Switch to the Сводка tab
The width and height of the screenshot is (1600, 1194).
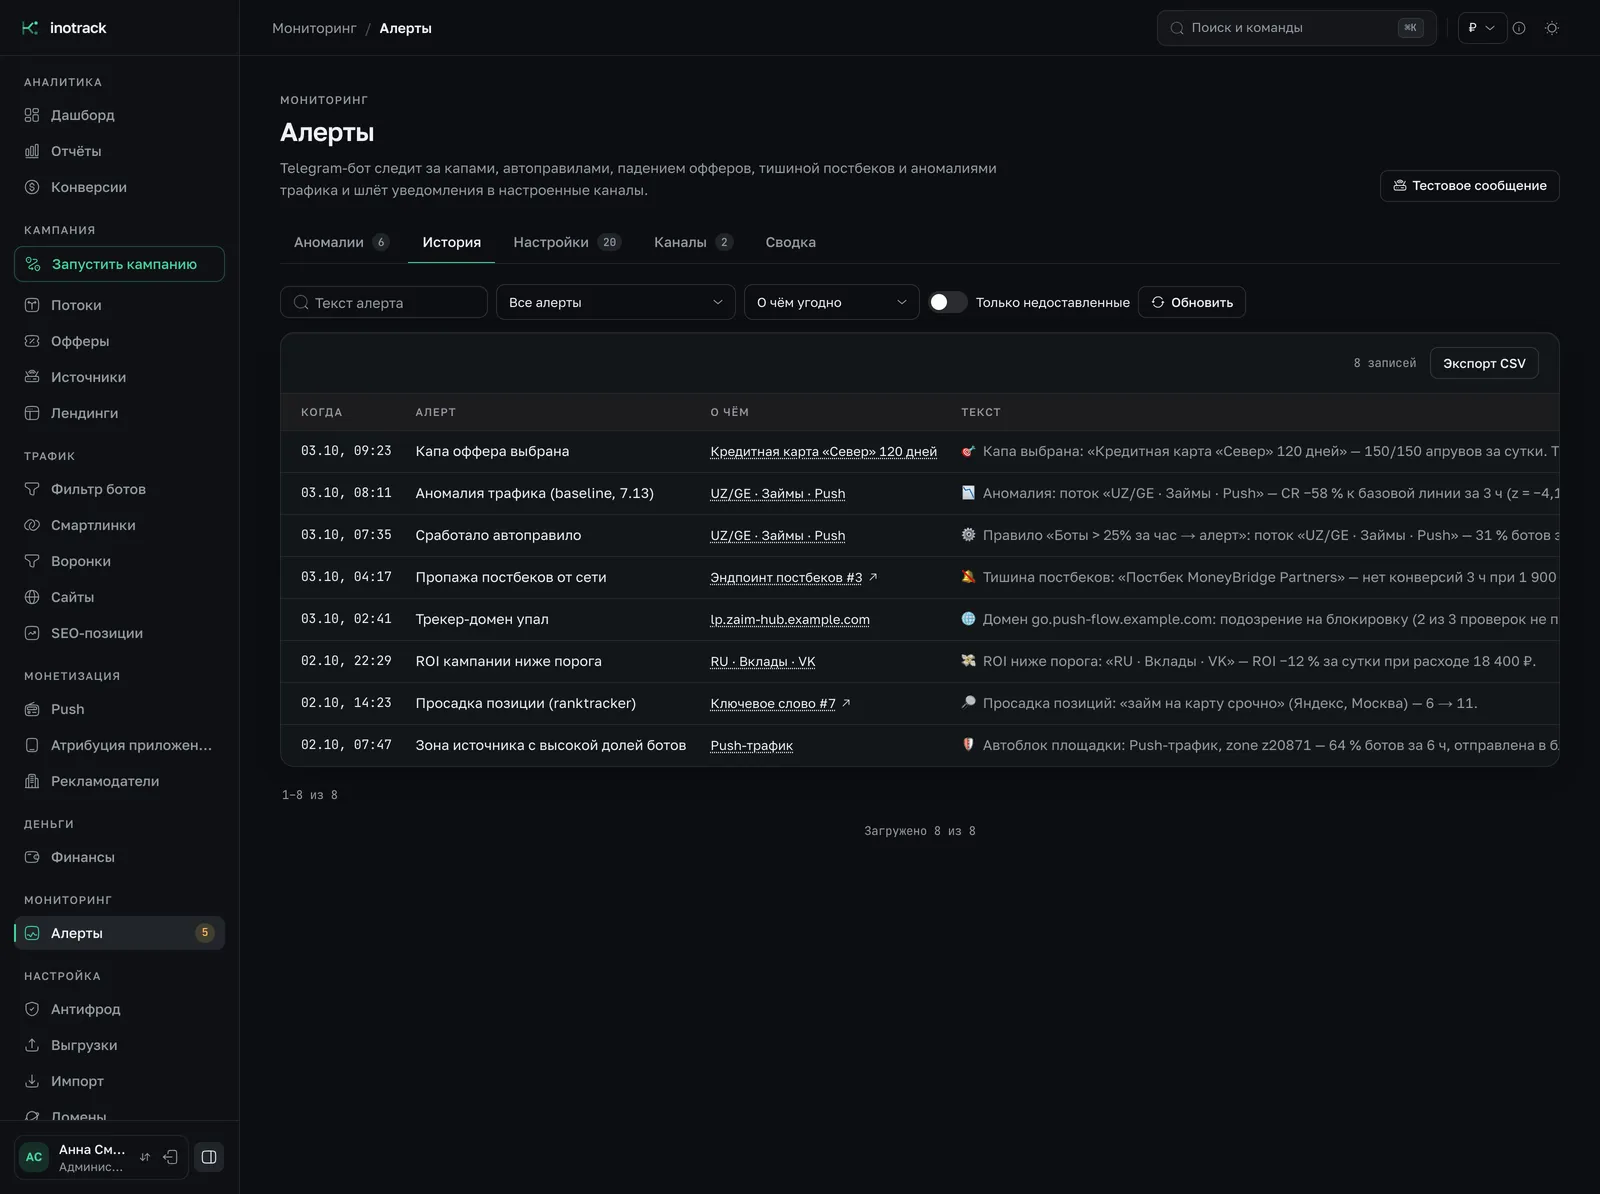click(791, 242)
